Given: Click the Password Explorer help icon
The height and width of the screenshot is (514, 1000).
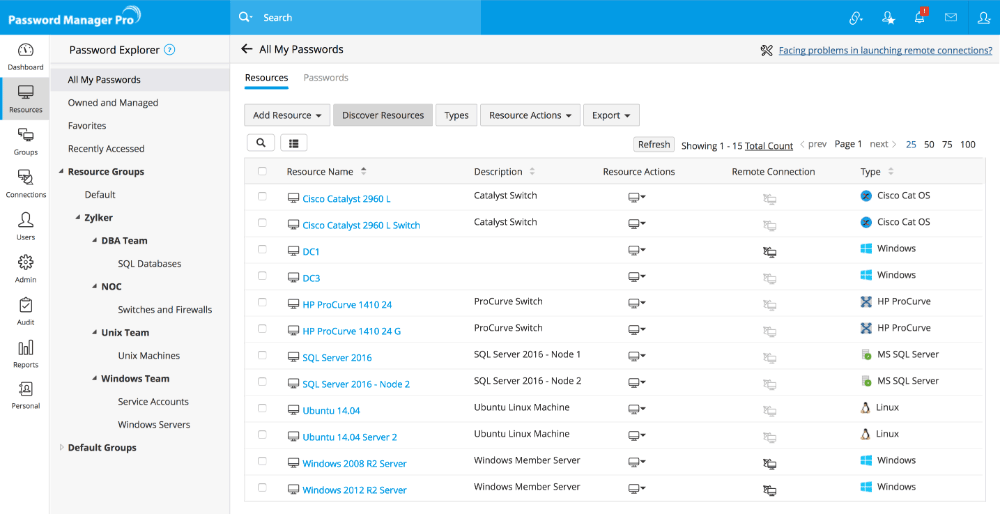Looking at the screenshot, I should (169, 50).
